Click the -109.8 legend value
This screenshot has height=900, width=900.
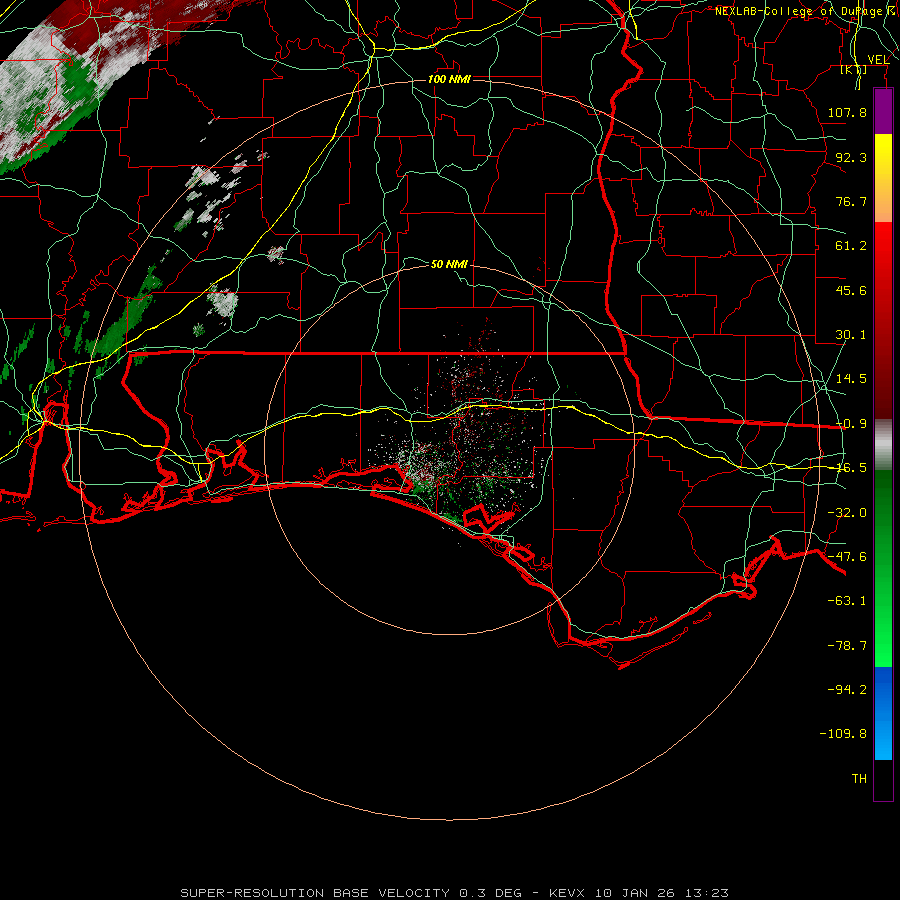[844, 734]
